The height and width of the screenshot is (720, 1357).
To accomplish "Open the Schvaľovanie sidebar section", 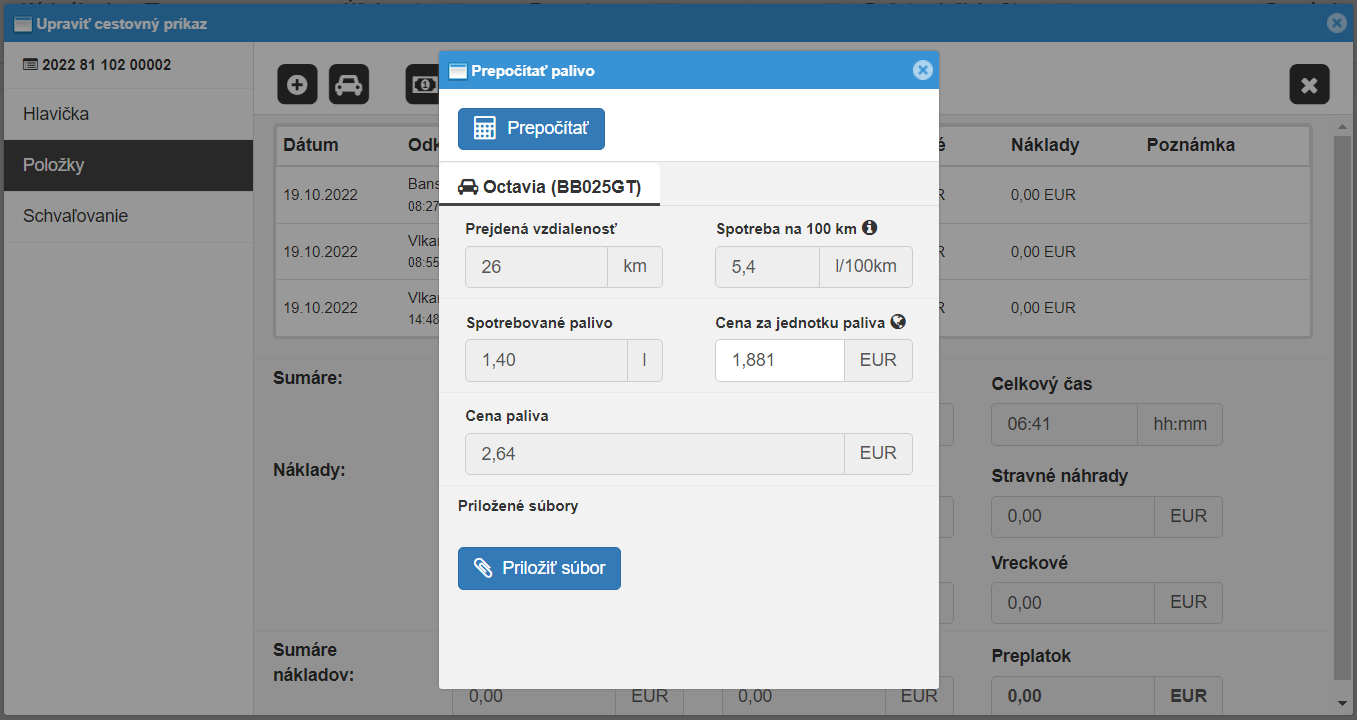I will 128,216.
